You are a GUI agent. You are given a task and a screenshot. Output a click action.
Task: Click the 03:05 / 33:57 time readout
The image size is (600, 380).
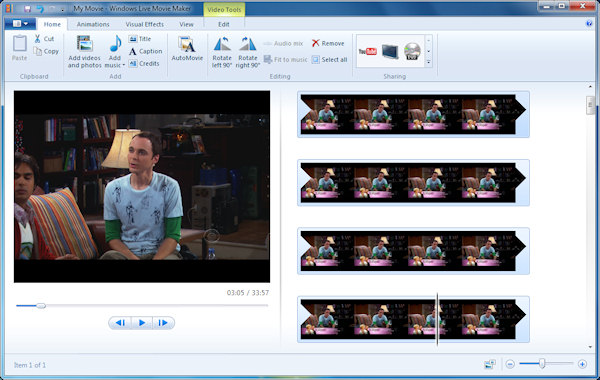pyautogui.click(x=248, y=293)
